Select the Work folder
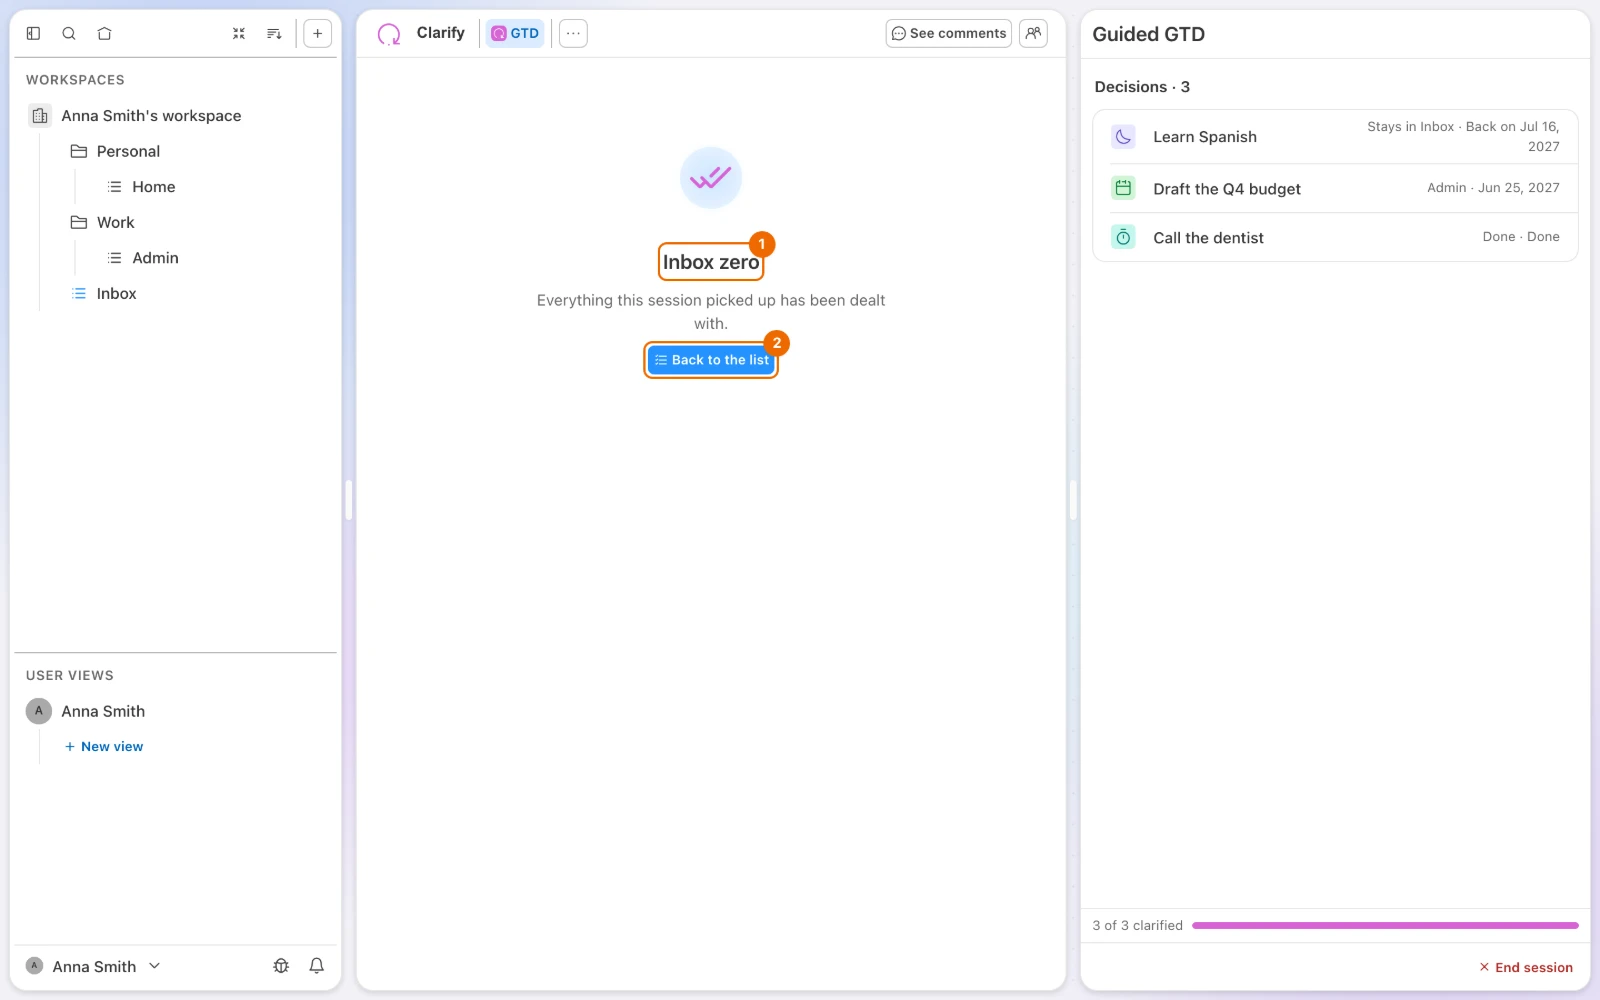The width and height of the screenshot is (1600, 1000). [x=115, y=222]
